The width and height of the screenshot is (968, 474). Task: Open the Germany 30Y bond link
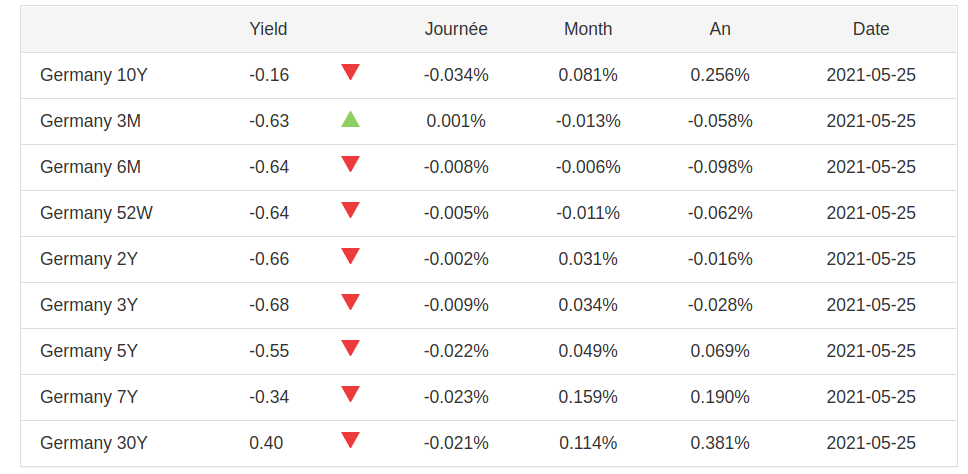[x=94, y=443]
